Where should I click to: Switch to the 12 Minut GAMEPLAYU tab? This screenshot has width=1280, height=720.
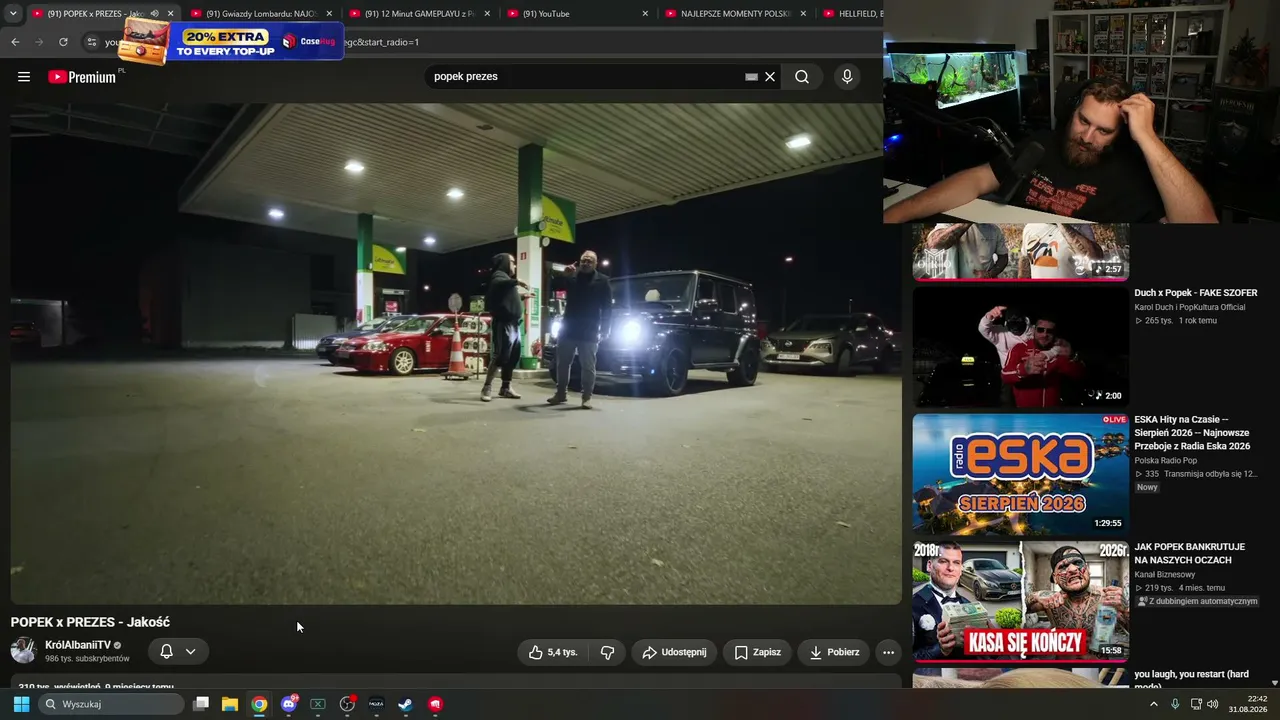click(x=420, y=14)
